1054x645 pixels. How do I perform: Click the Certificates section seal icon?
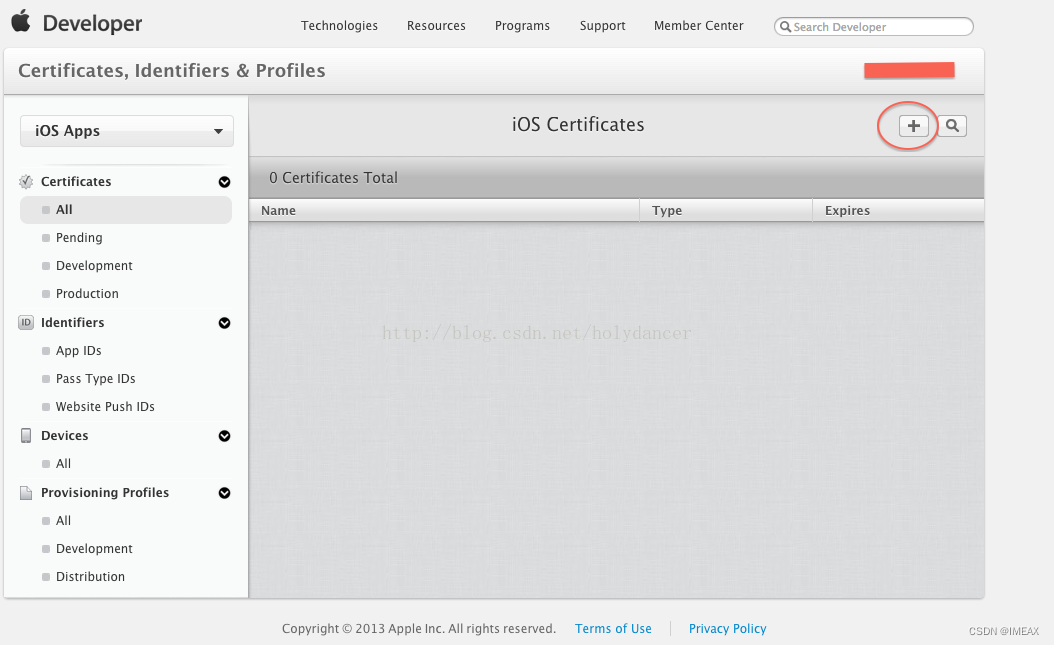tap(26, 181)
